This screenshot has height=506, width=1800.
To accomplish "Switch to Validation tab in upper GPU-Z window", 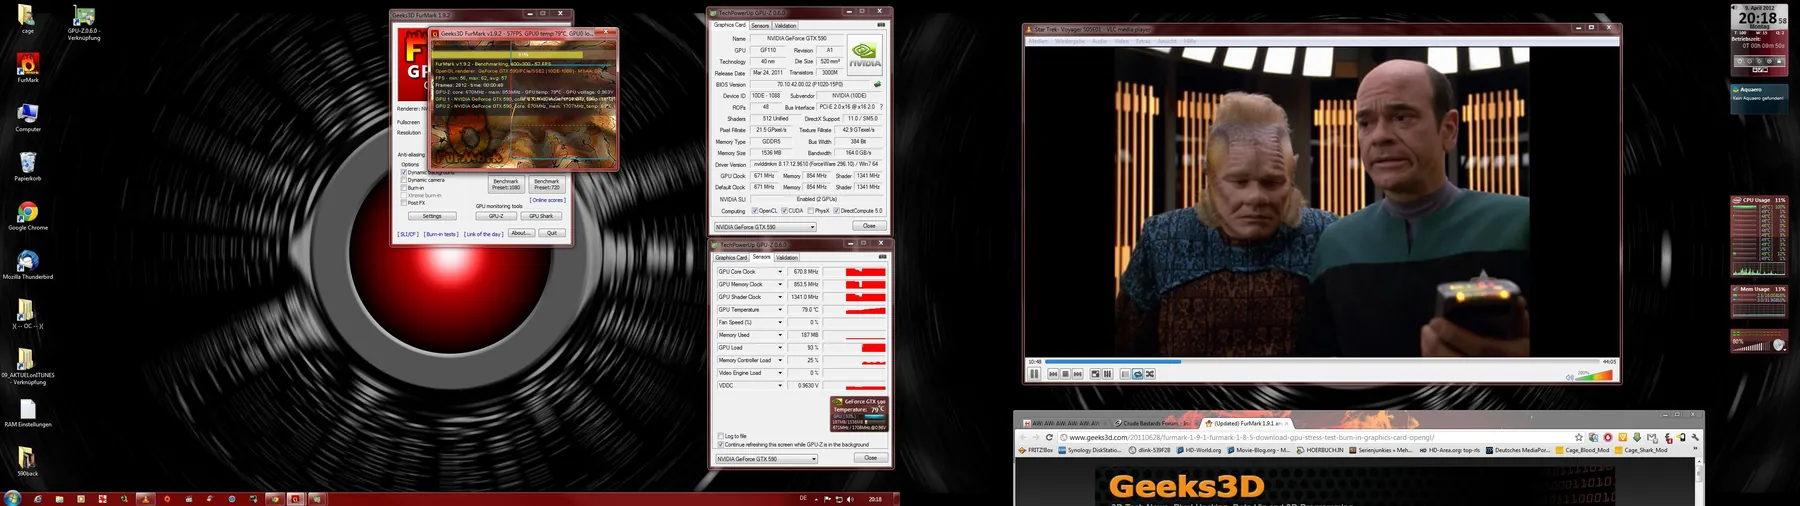I will pyautogui.click(x=786, y=25).
